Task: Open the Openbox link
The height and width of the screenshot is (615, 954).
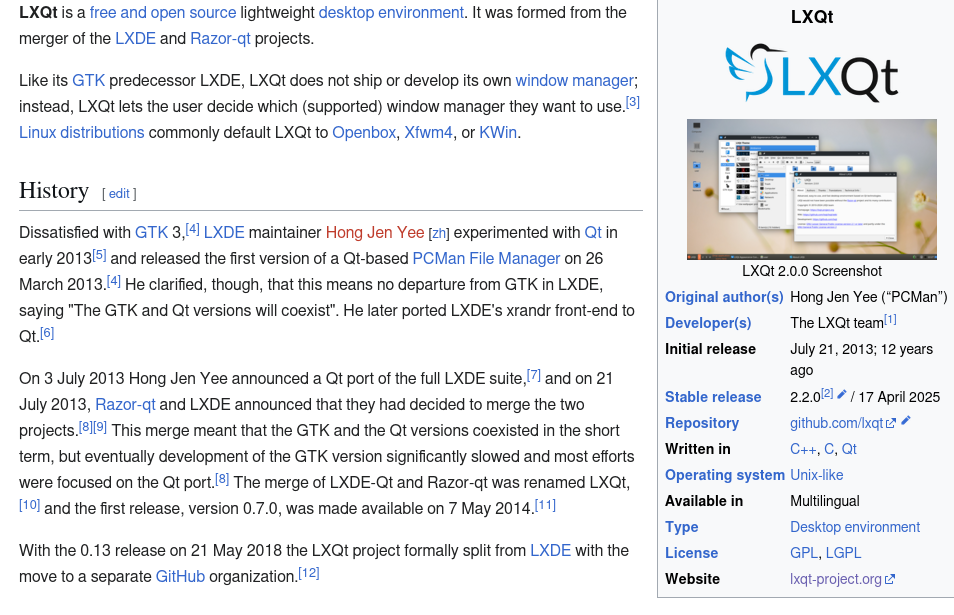Action: (364, 133)
